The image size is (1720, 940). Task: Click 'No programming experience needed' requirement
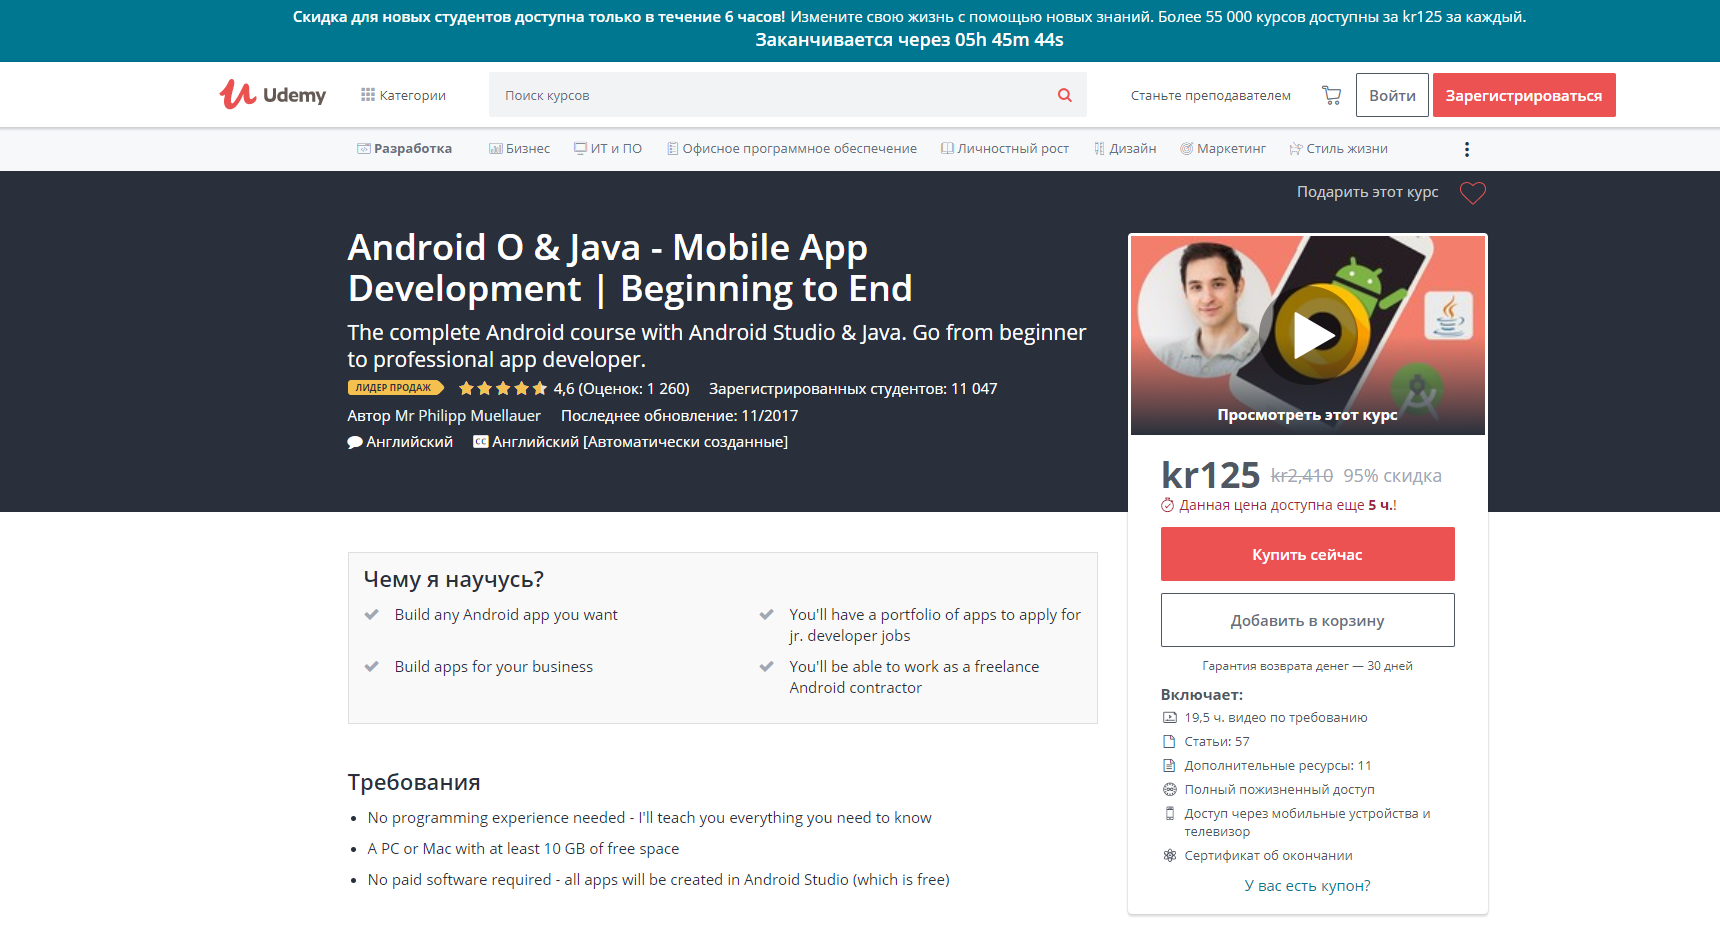point(650,818)
